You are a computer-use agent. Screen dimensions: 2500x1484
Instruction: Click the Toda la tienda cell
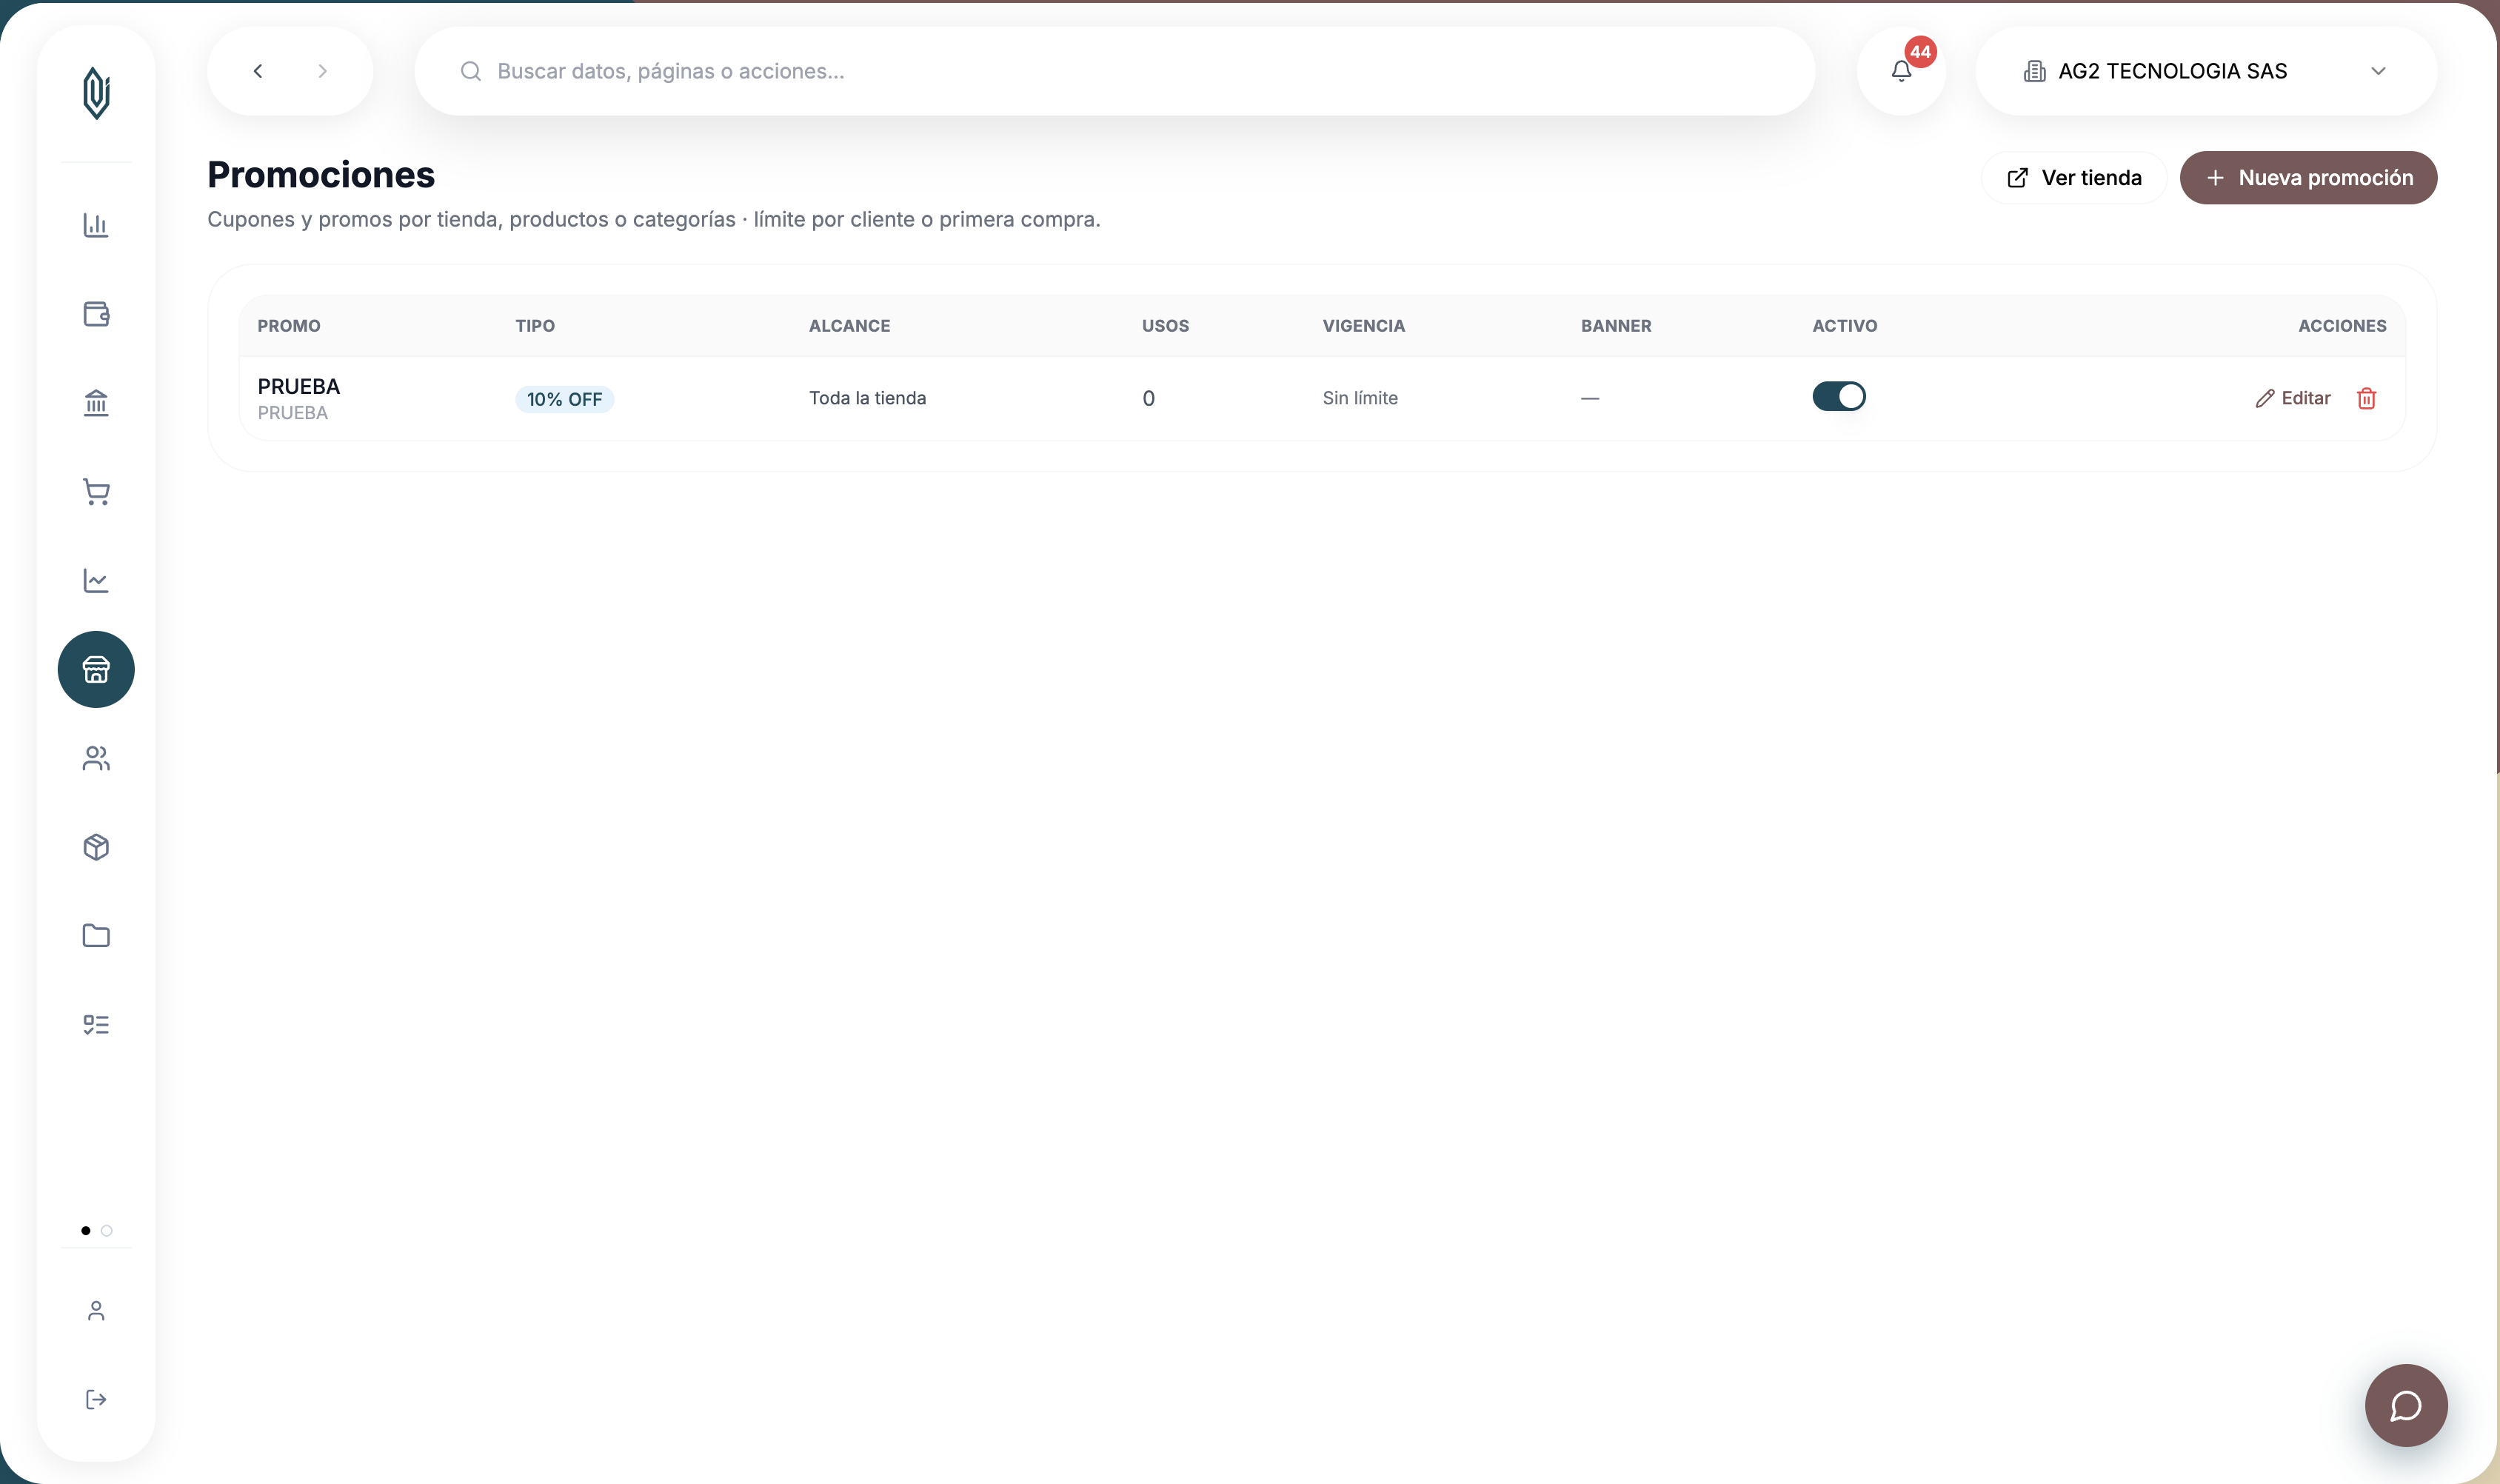click(x=867, y=398)
